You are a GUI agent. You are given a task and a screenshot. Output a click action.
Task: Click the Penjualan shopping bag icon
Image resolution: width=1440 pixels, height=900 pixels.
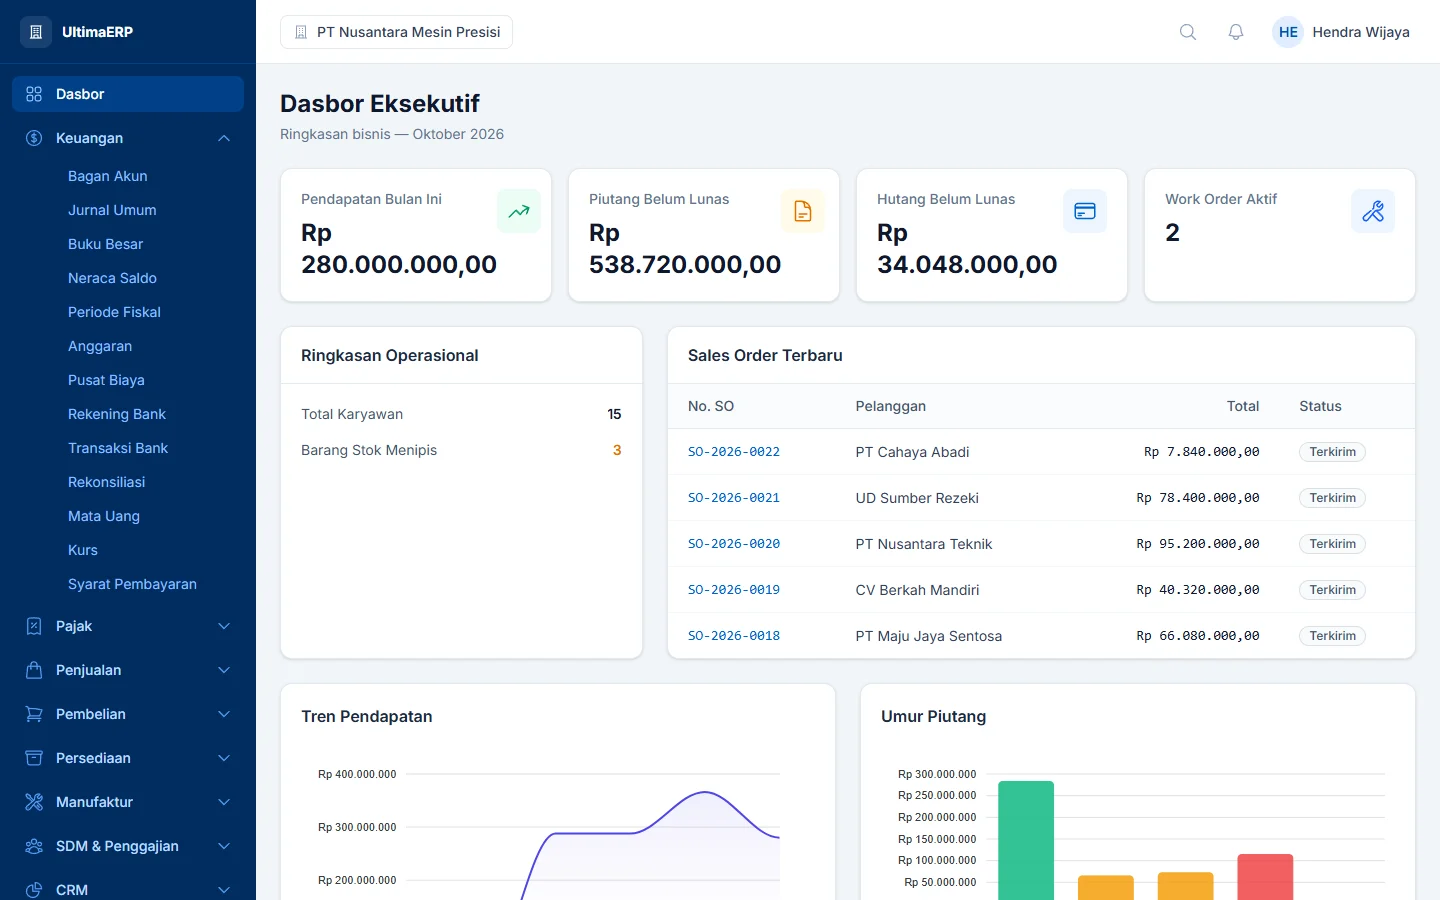(x=34, y=670)
